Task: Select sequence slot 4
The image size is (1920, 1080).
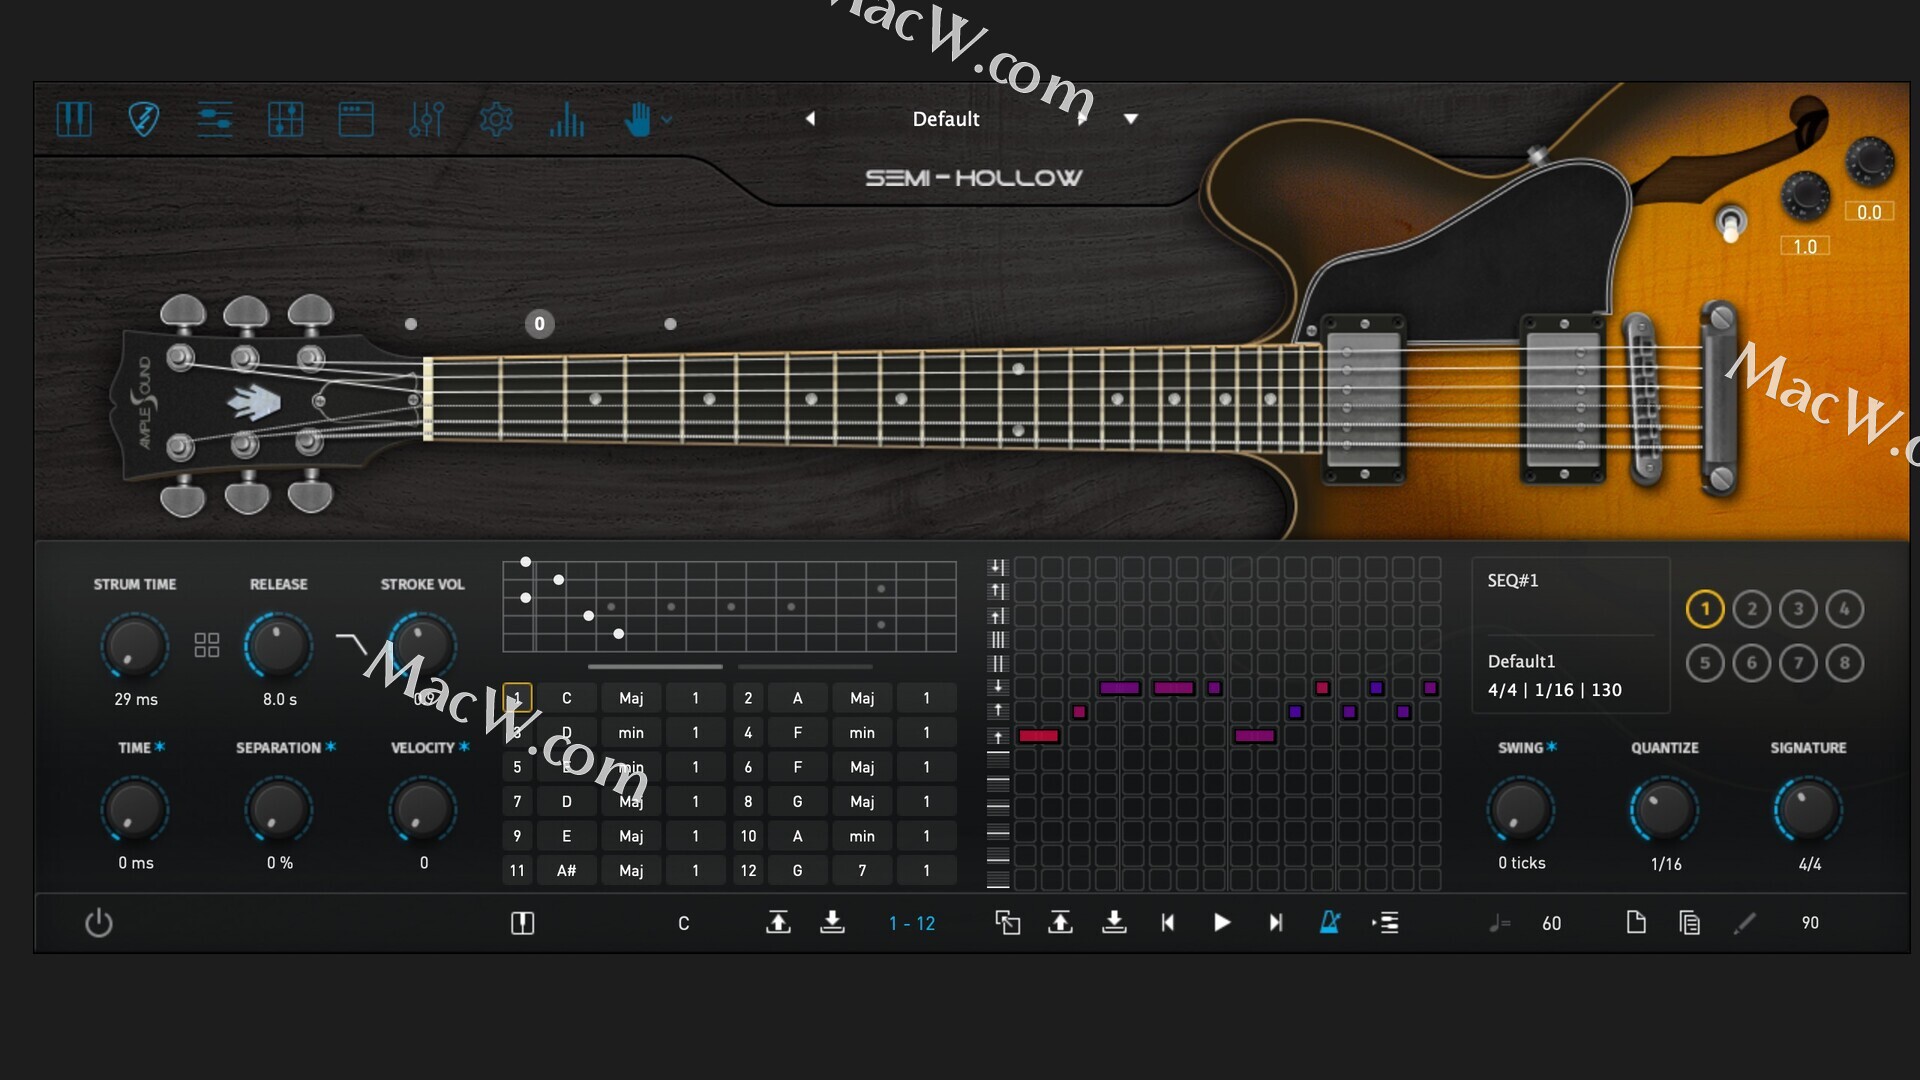Action: click(1845, 609)
